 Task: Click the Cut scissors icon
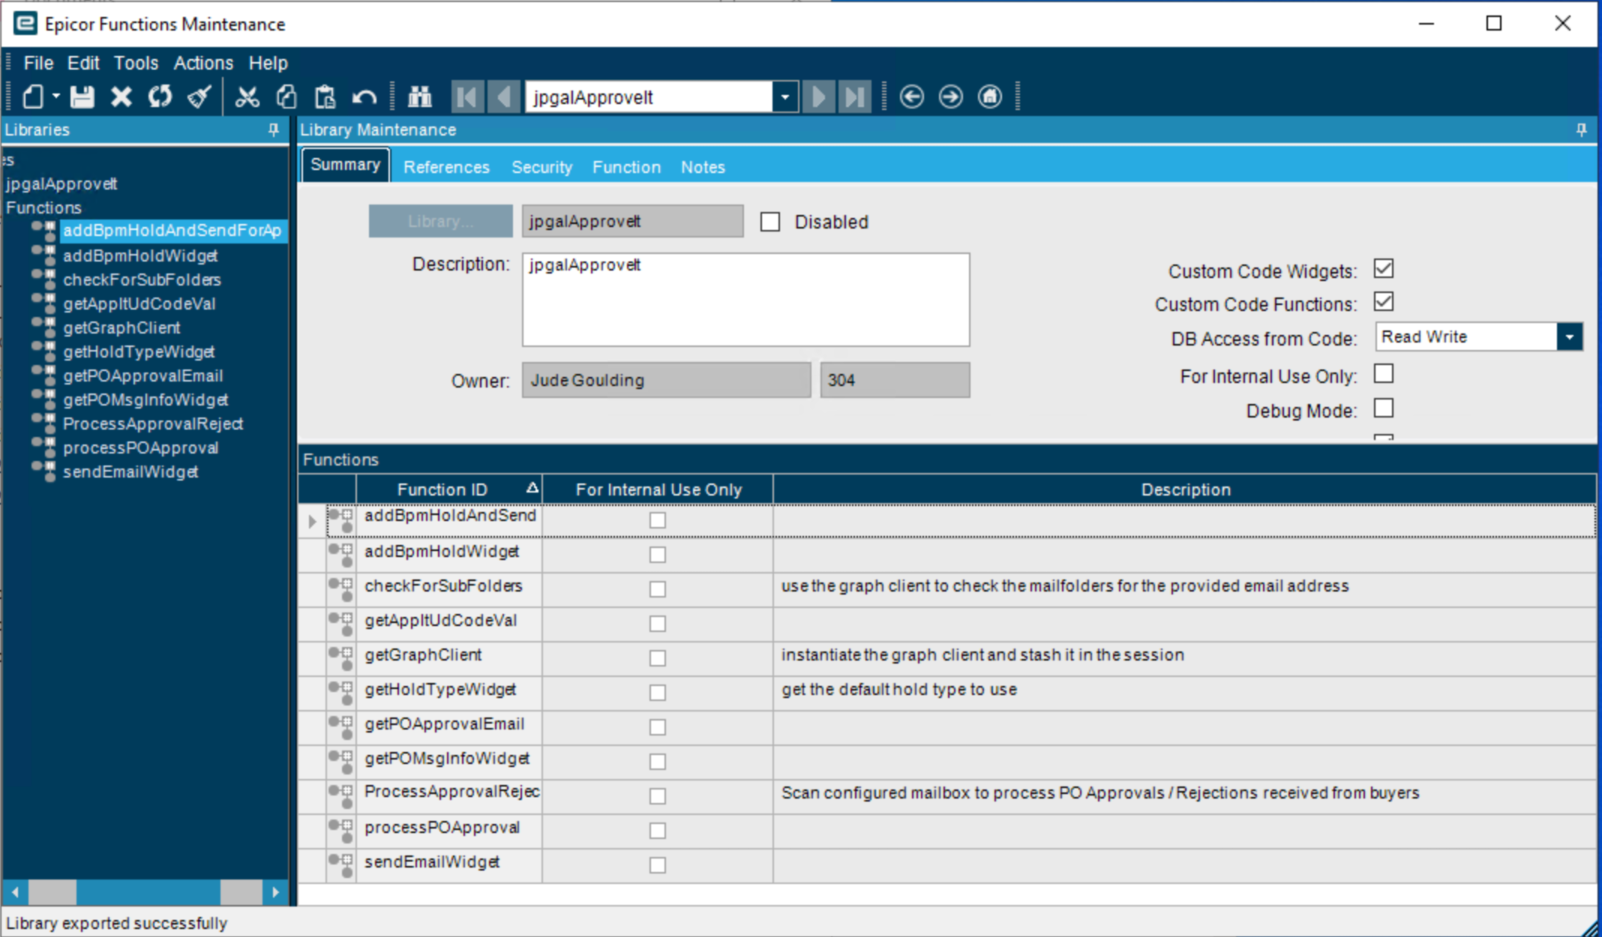click(247, 97)
